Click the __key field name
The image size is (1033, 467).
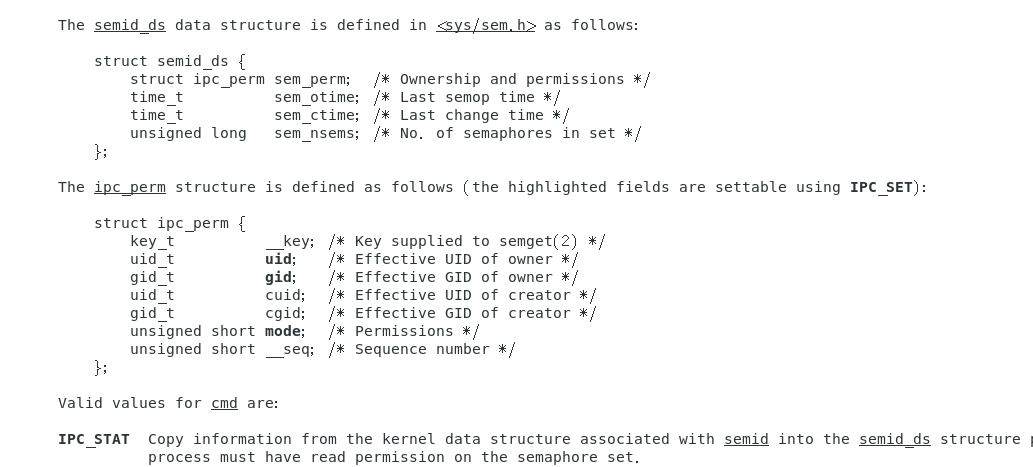288,241
